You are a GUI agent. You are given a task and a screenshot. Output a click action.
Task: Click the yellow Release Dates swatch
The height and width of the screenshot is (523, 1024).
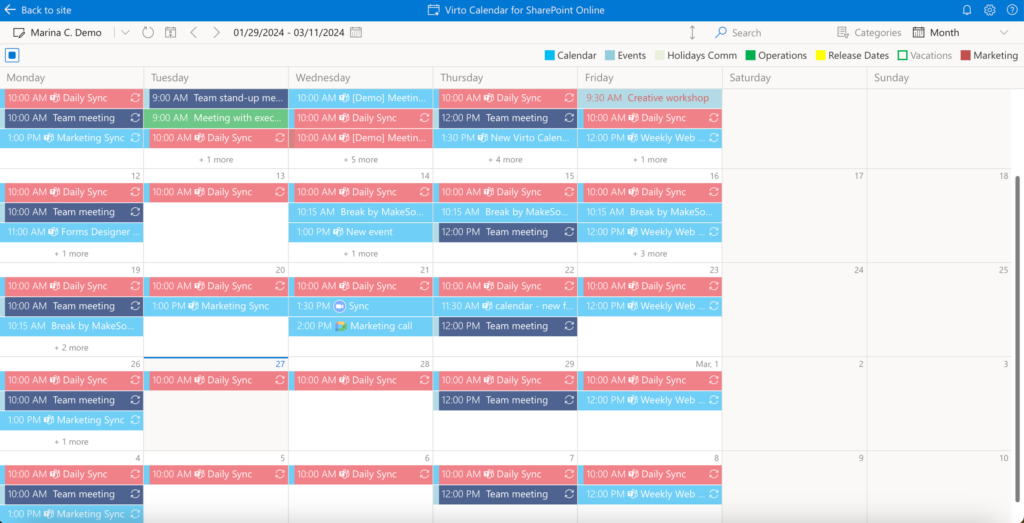tap(821, 55)
